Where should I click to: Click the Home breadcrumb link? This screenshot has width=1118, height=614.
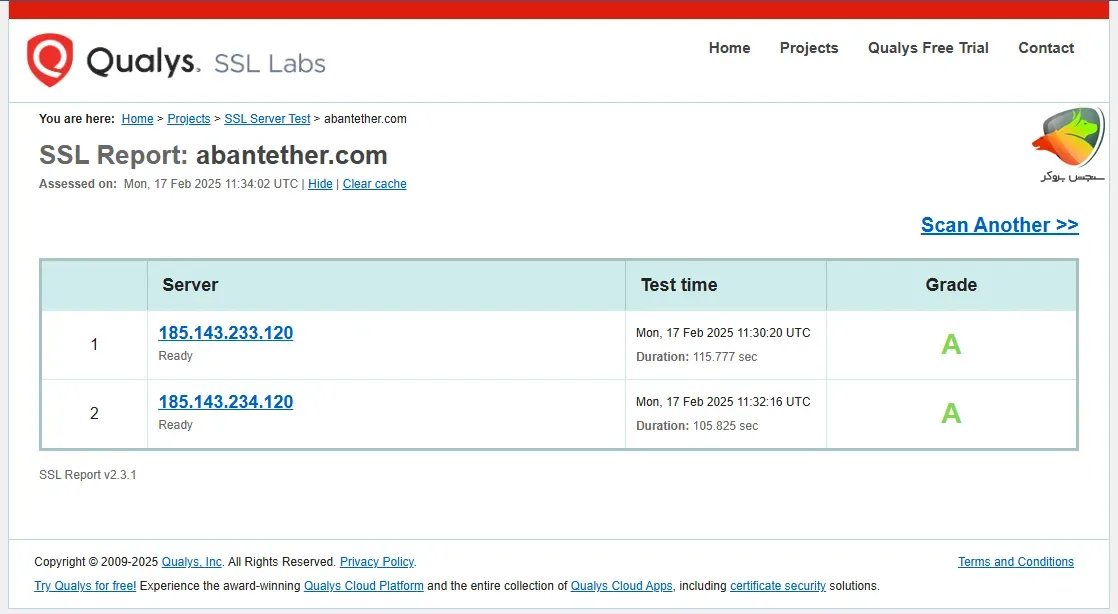pyautogui.click(x=137, y=118)
